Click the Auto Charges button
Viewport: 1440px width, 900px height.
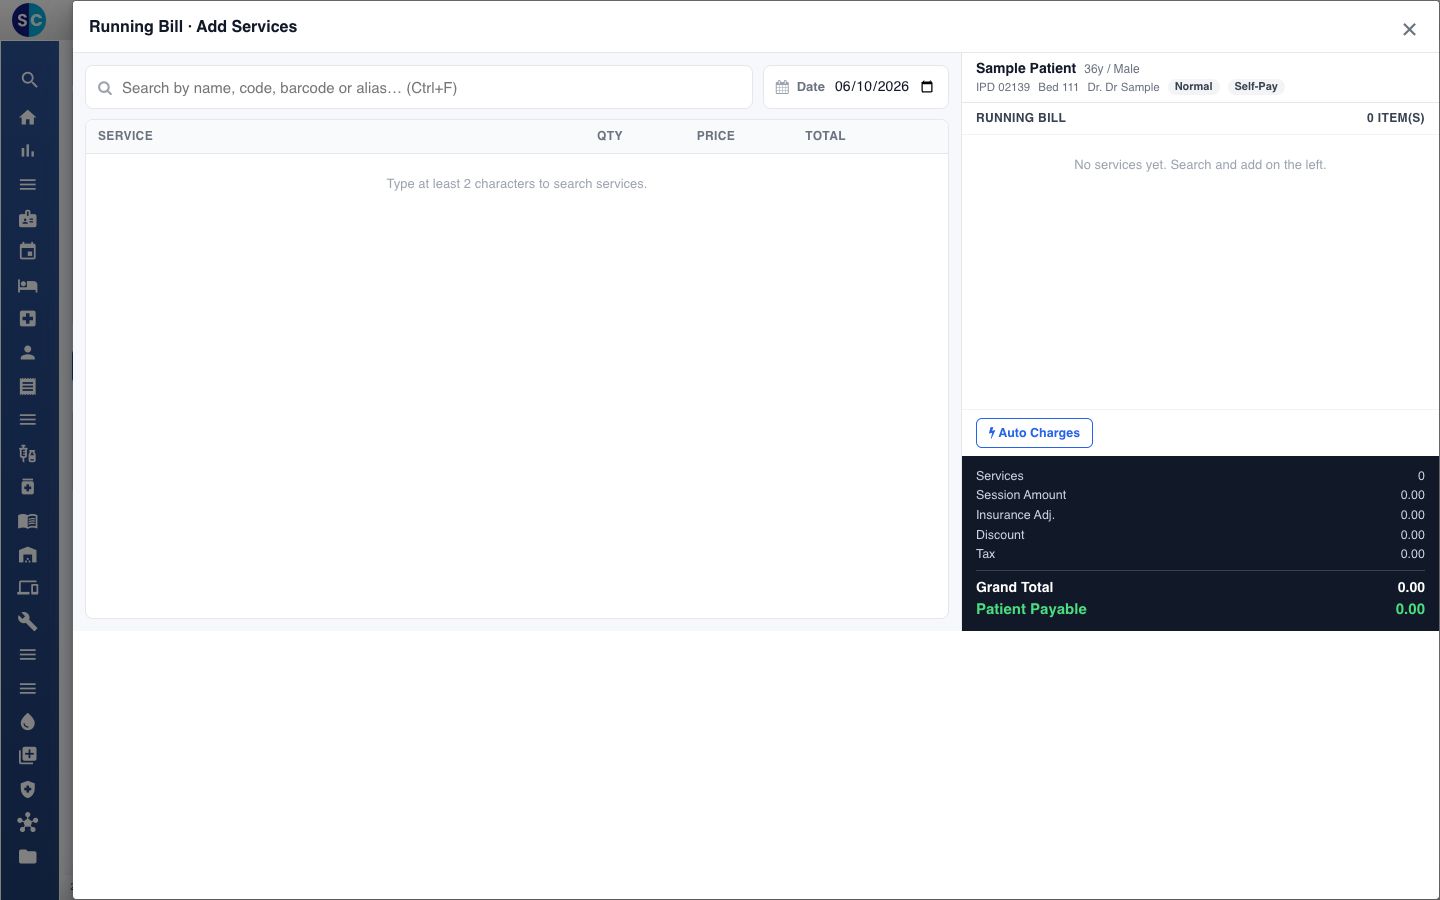(1034, 433)
